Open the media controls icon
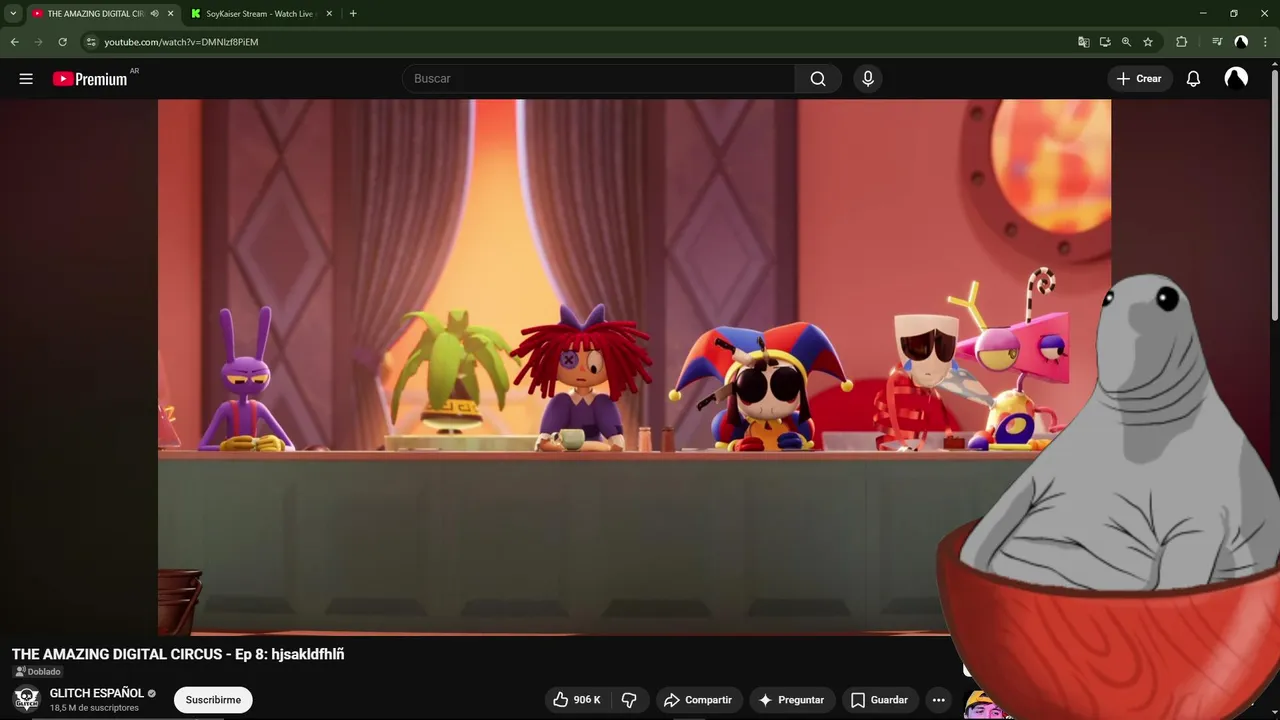The height and width of the screenshot is (720, 1280). [x=1217, y=42]
